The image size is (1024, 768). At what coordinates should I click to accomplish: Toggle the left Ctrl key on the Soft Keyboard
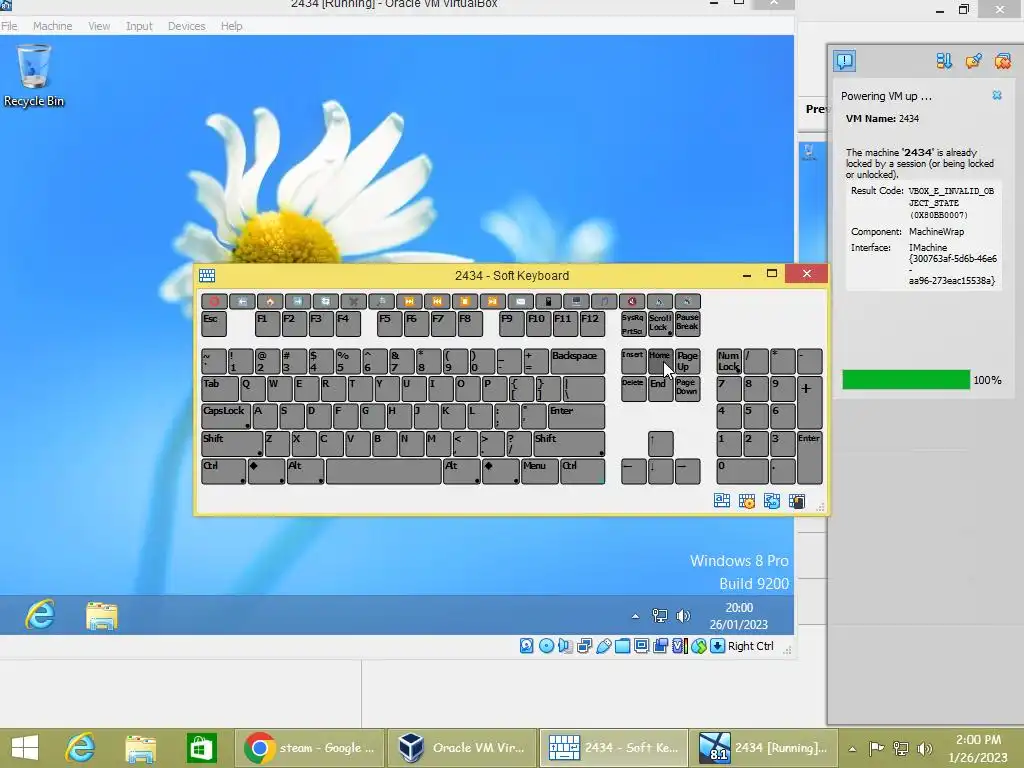coord(223,471)
